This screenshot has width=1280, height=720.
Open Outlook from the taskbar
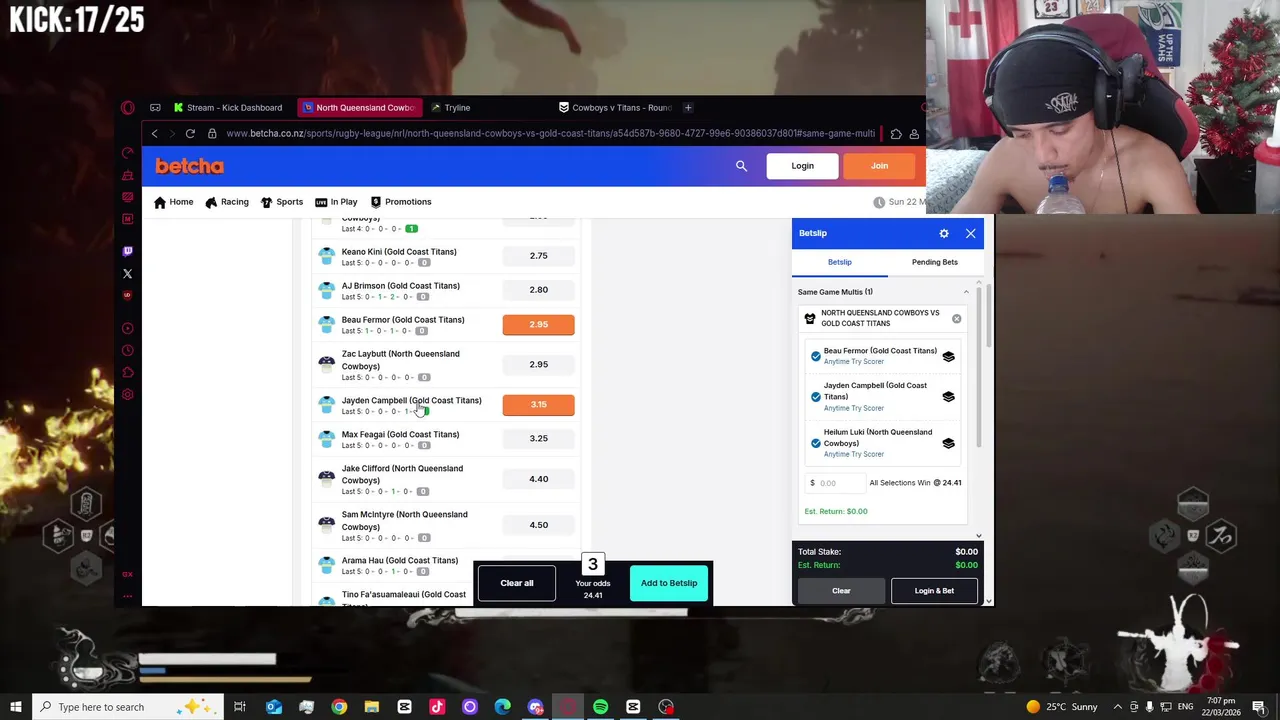(x=273, y=707)
